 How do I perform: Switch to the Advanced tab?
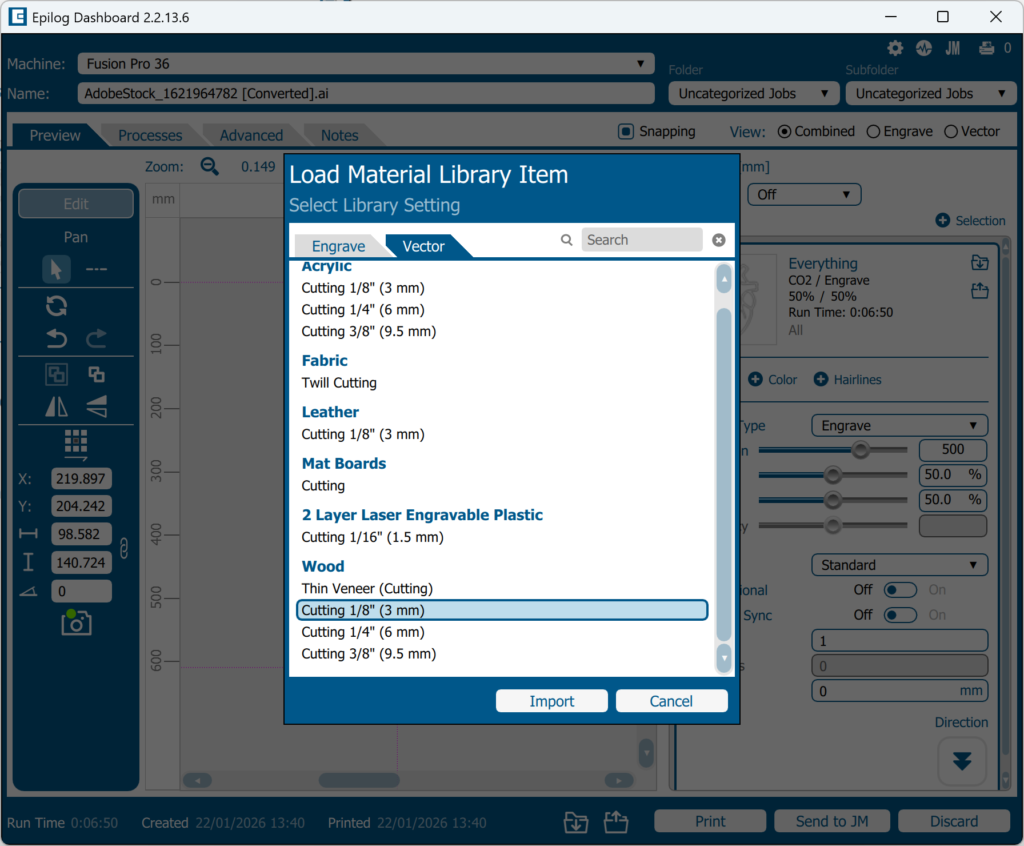[x=251, y=135]
